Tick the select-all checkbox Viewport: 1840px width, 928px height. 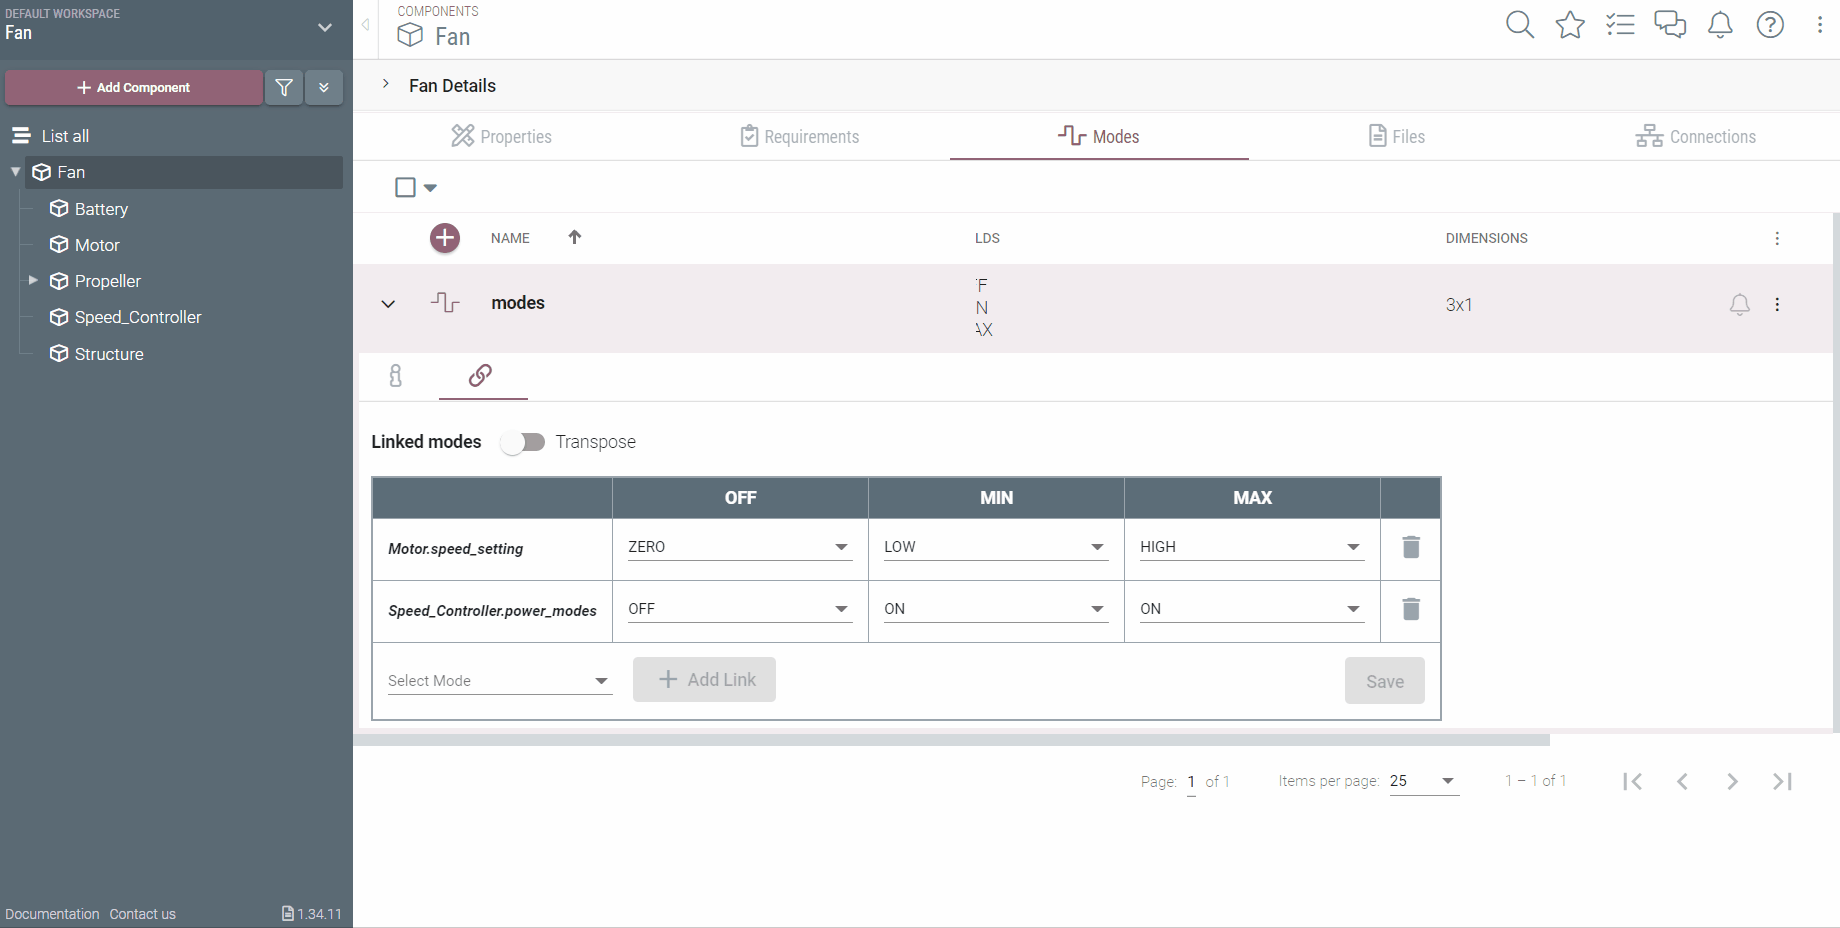coord(405,187)
